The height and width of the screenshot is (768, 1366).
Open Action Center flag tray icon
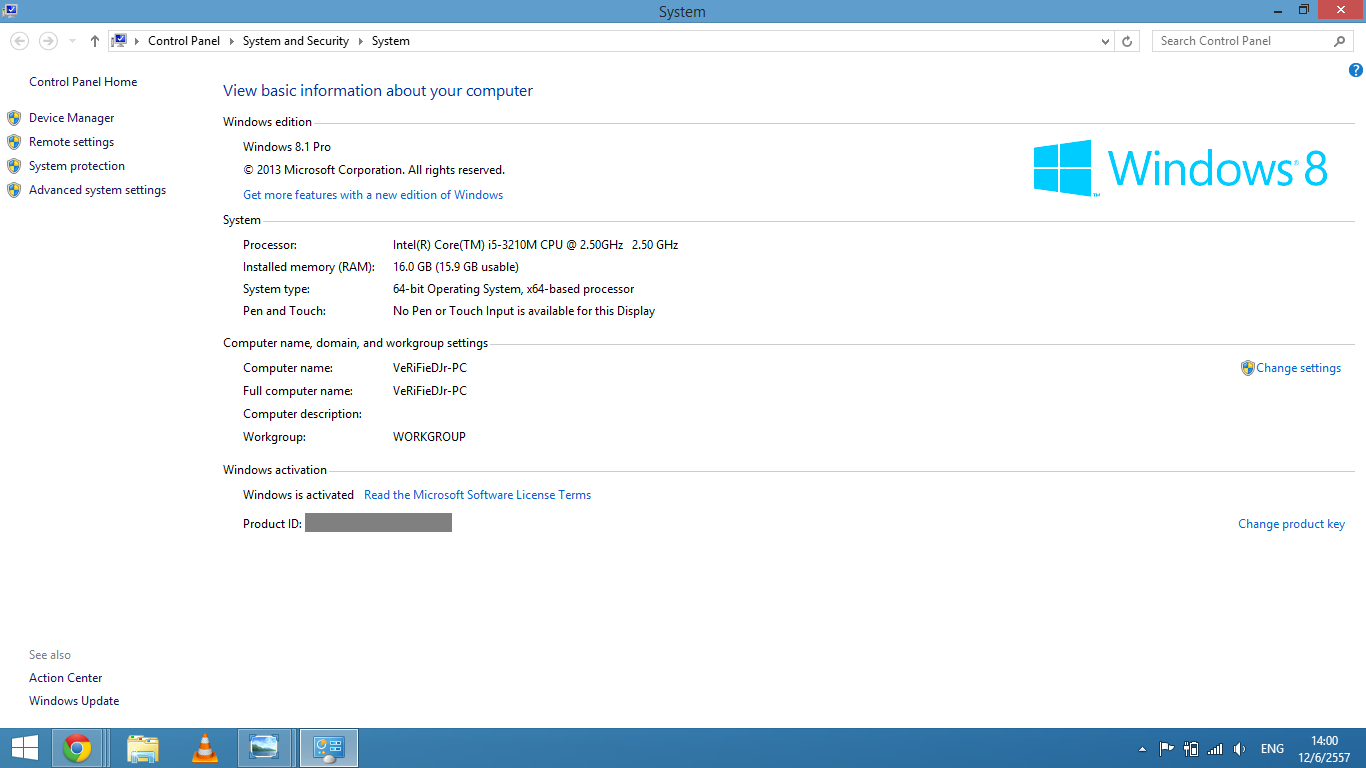(1166, 749)
